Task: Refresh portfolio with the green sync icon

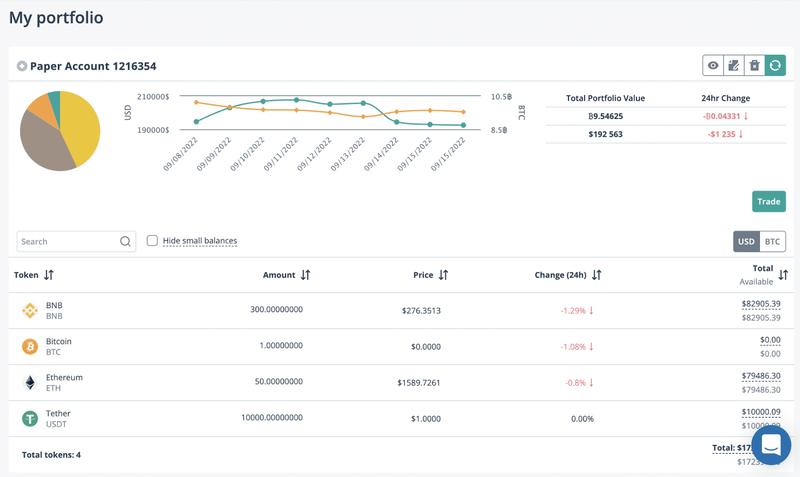Action: 776,66
